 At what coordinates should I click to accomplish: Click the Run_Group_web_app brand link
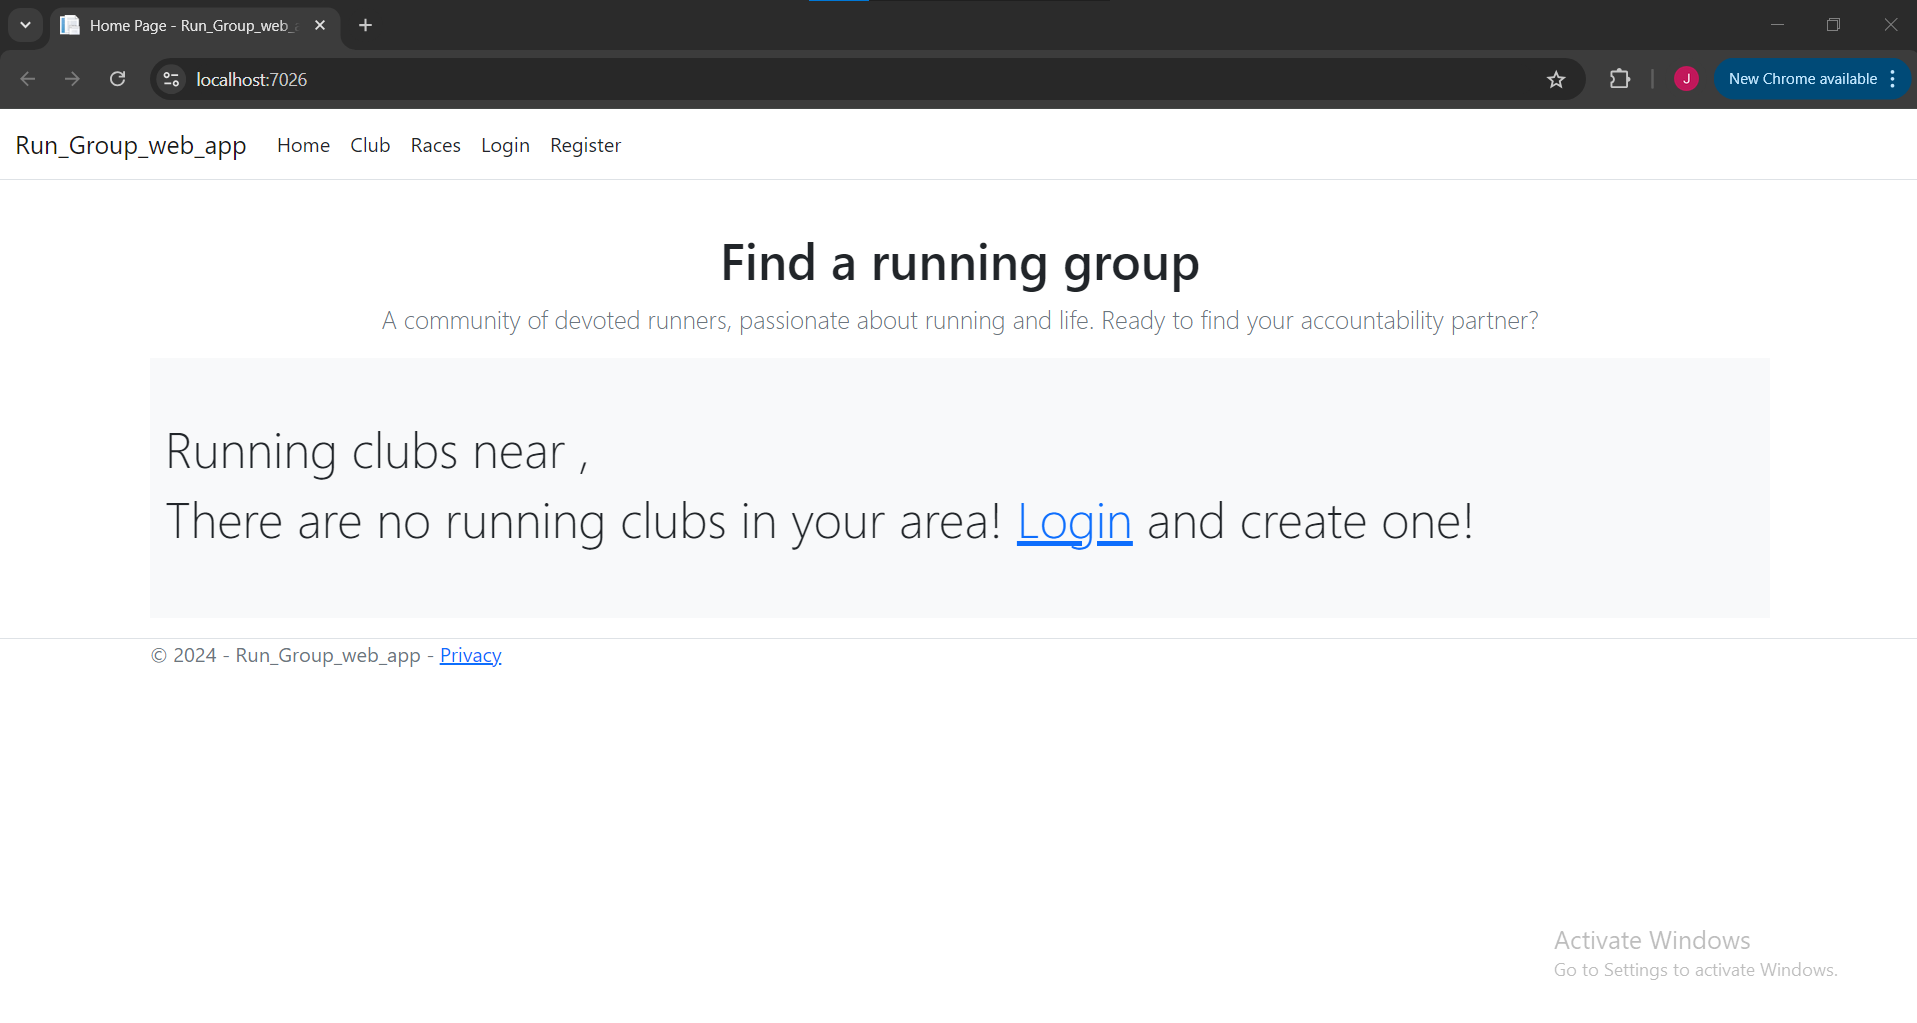coord(131,145)
